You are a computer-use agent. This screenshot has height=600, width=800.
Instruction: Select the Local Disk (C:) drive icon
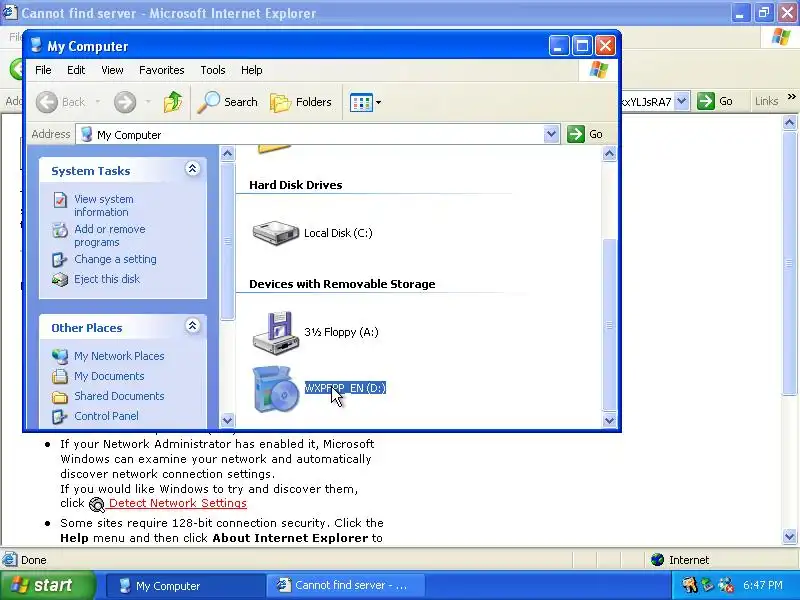(x=276, y=233)
